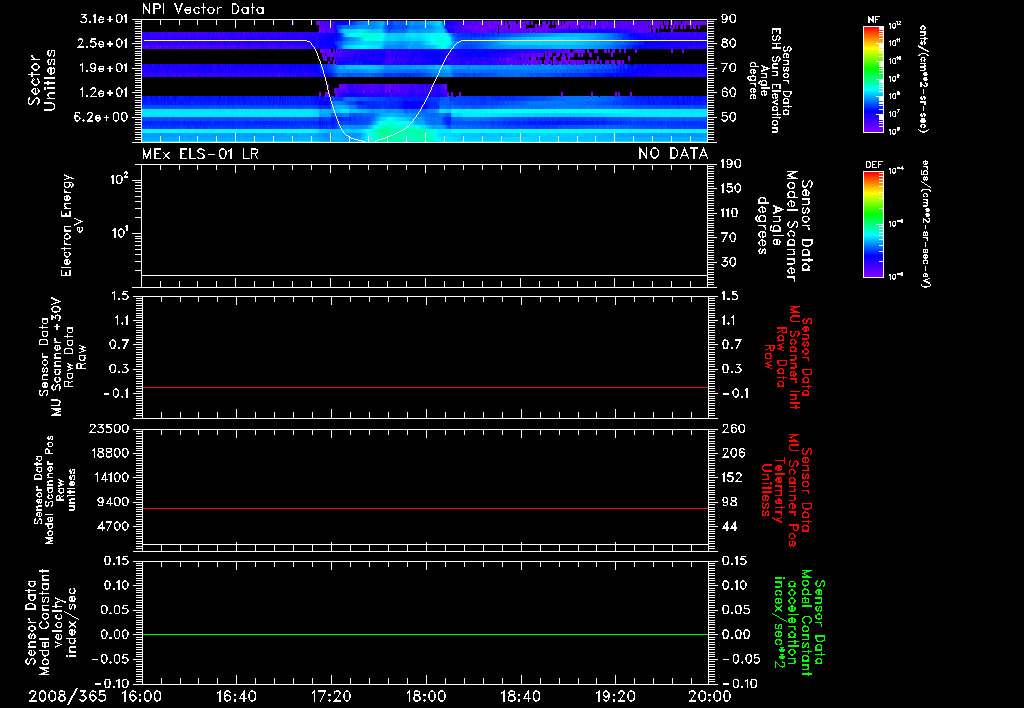Screen dimensions: 1024x708
Task: Click the "260" telemetry tick label
Action: pyautogui.click(x=731, y=428)
